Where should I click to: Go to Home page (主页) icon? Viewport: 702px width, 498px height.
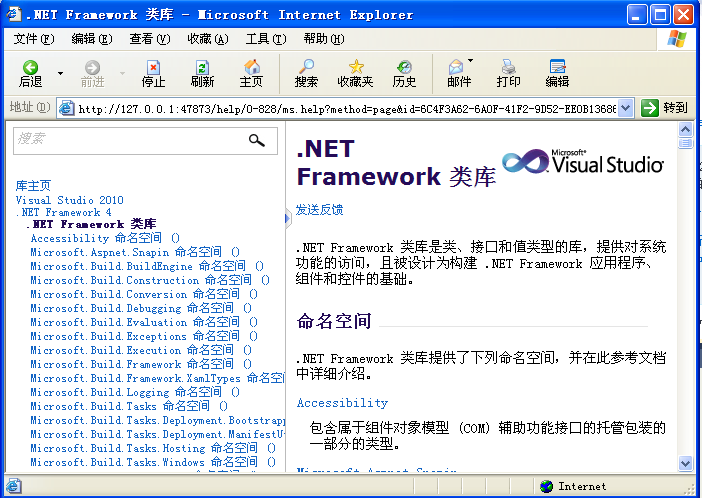point(252,67)
